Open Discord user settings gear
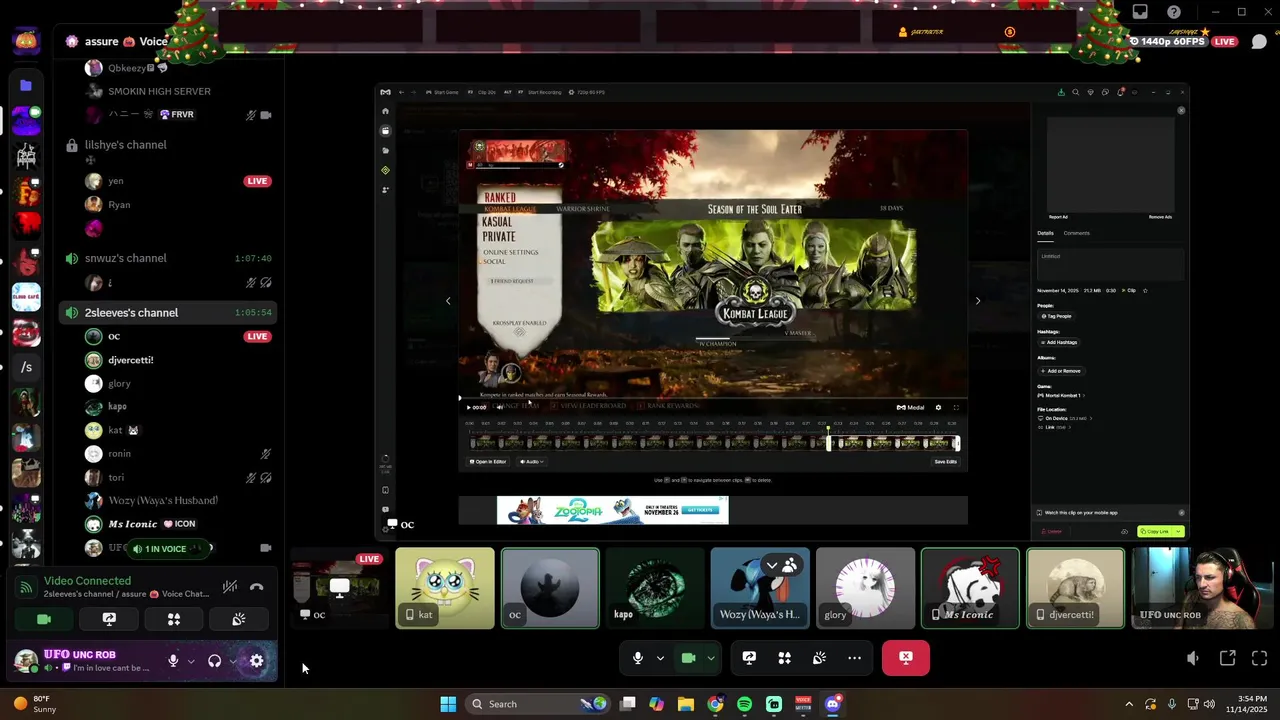 [x=257, y=661]
